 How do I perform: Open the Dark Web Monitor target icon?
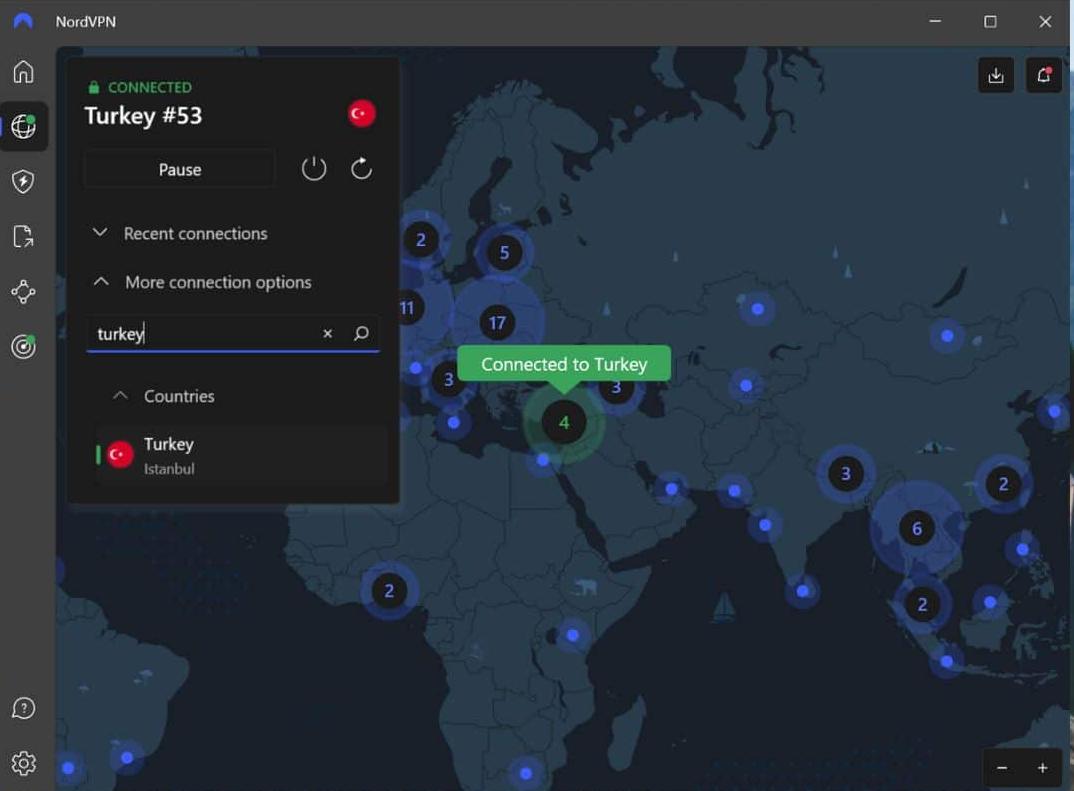[x=23, y=346]
